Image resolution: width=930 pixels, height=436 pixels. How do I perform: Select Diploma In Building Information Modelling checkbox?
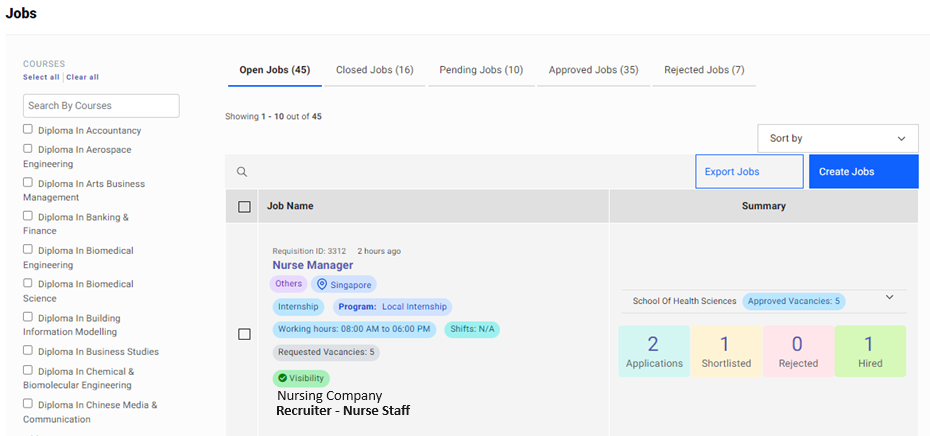pyautogui.click(x=28, y=317)
